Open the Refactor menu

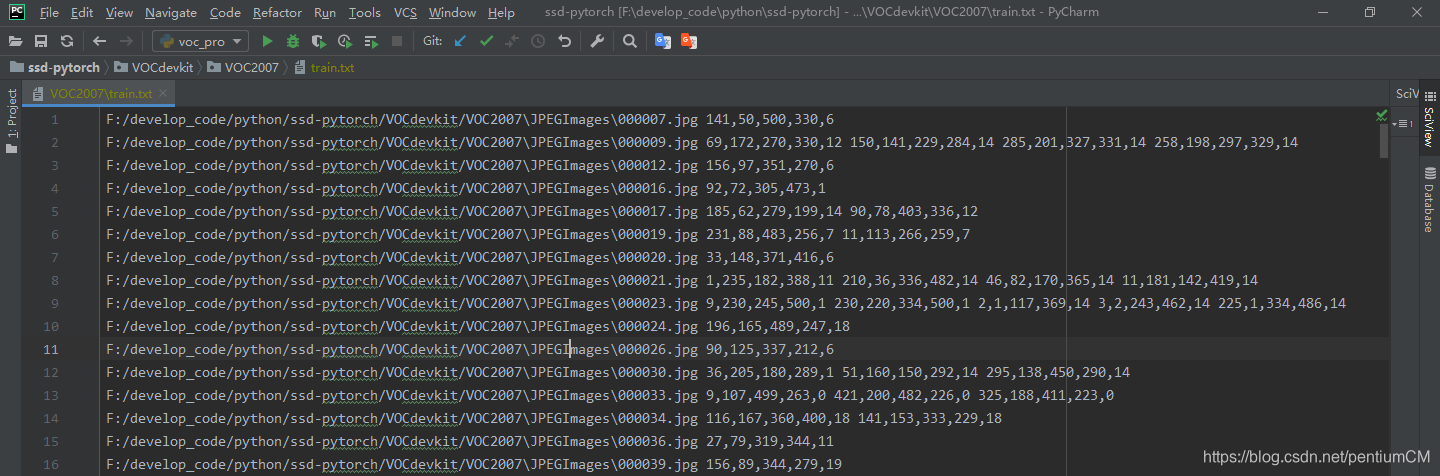(277, 13)
